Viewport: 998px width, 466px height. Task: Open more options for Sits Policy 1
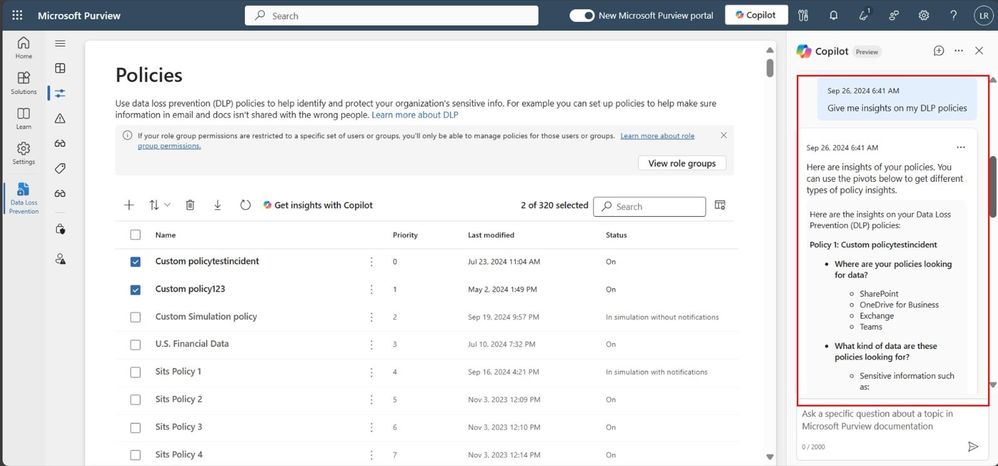[x=372, y=372]
